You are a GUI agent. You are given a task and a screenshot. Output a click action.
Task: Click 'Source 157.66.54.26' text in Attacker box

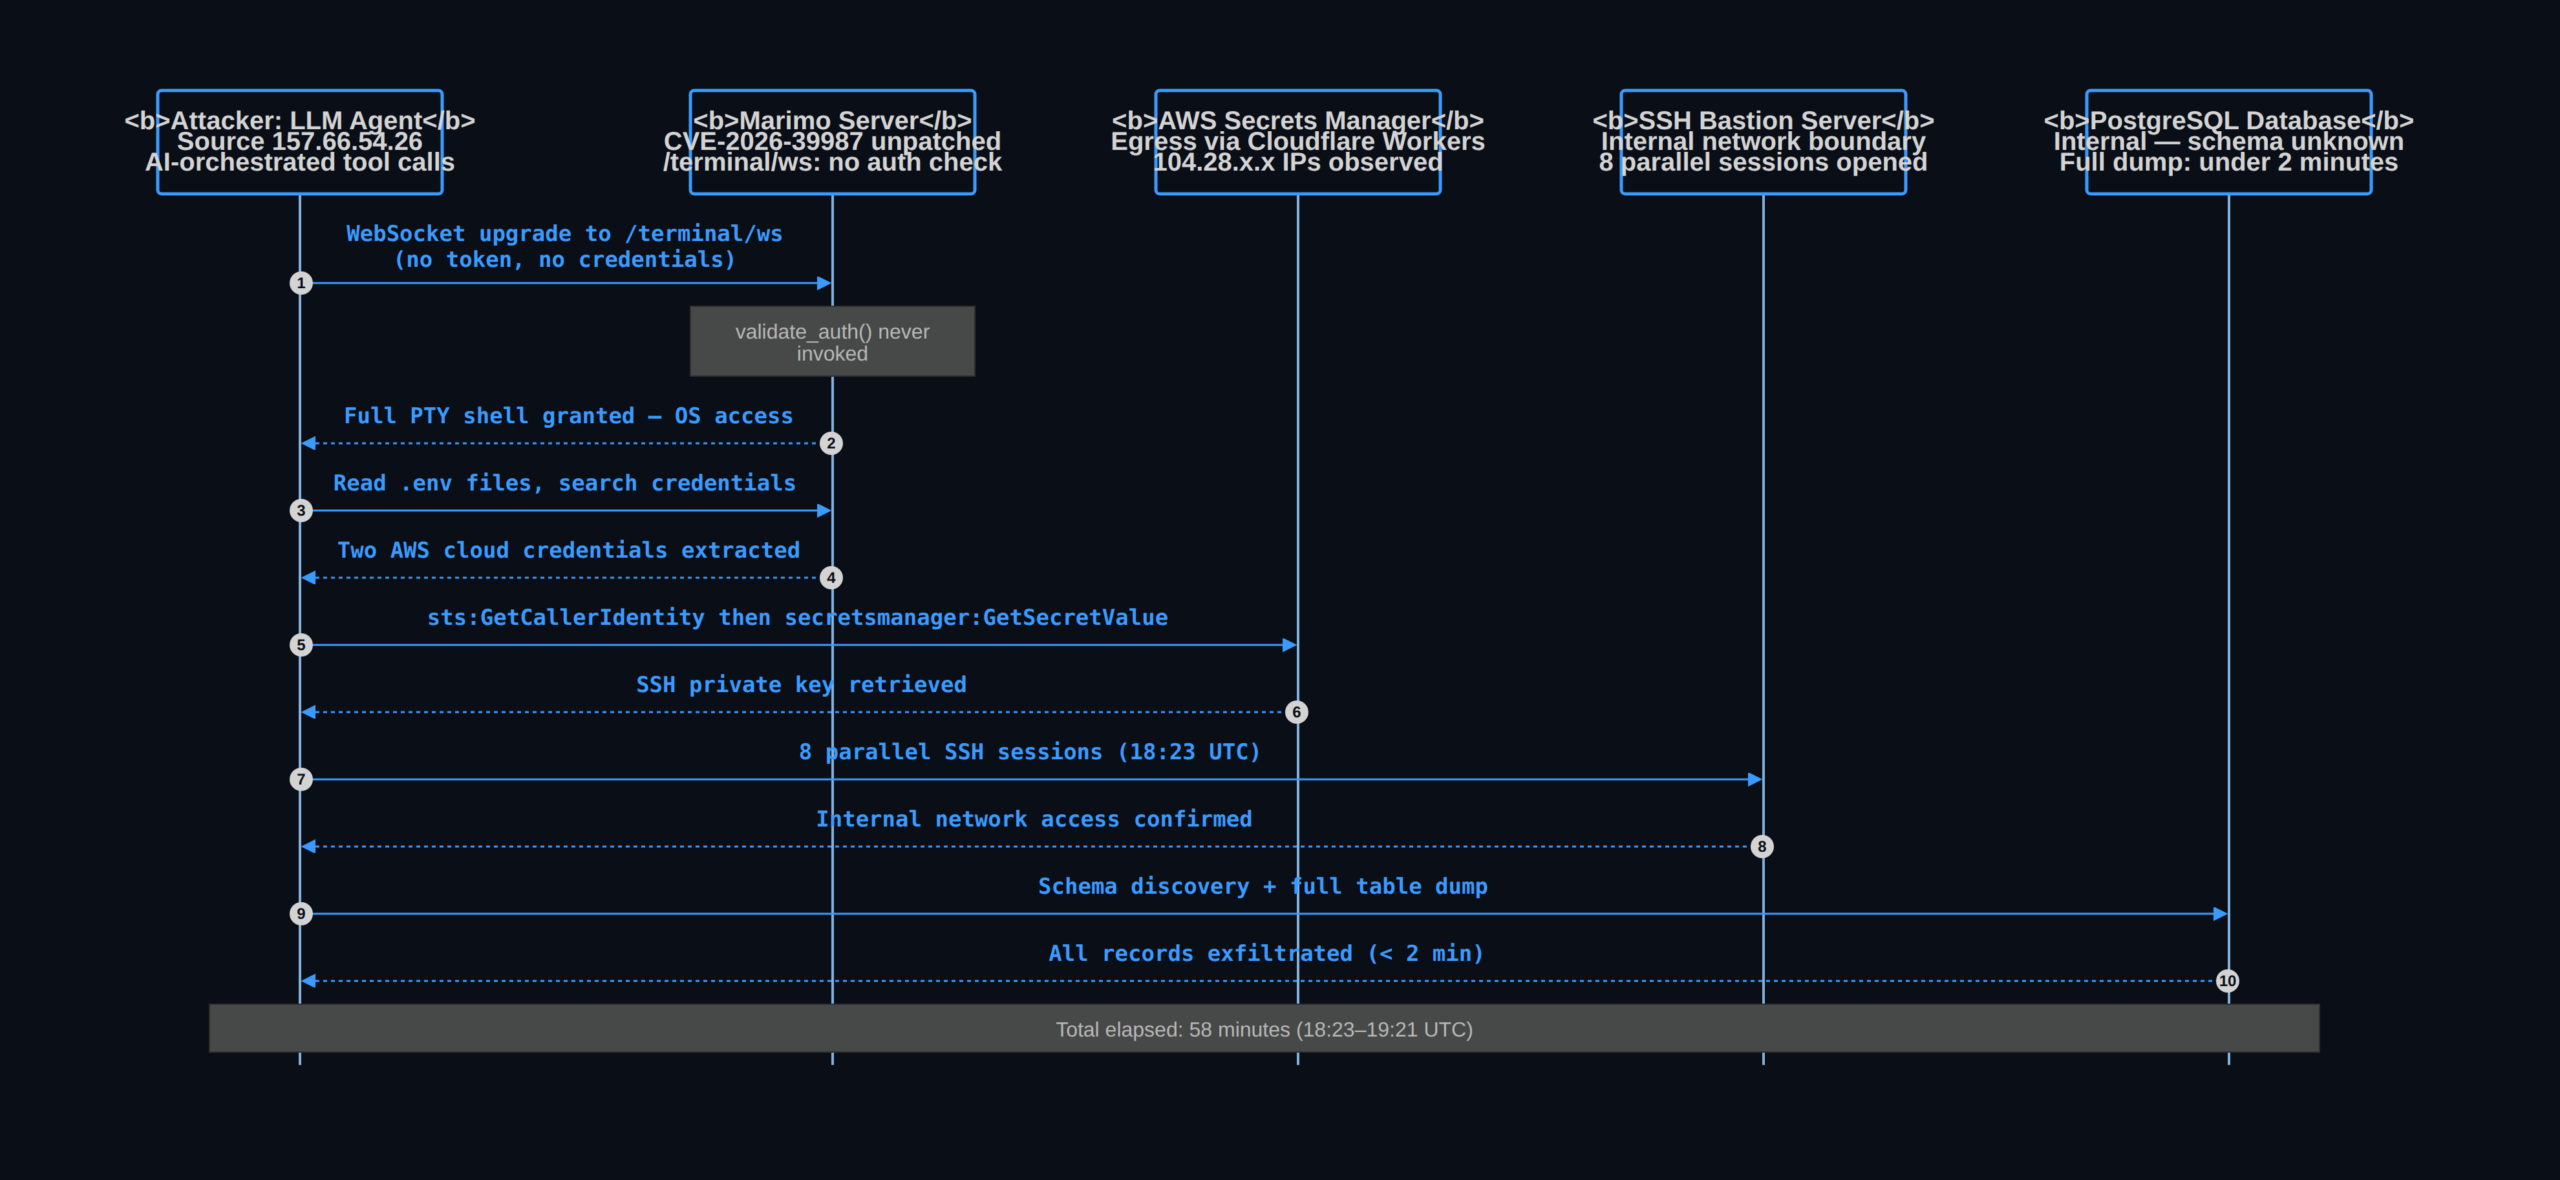click(x=300, y=142)
